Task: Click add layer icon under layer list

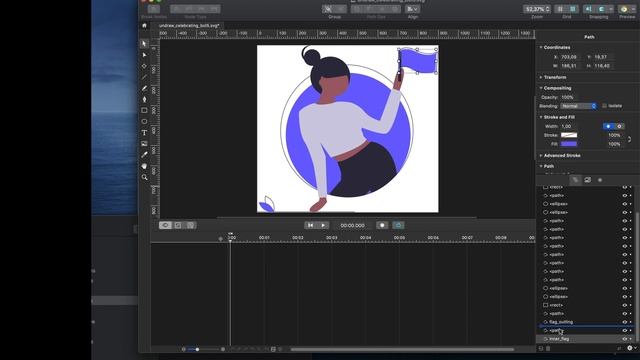Action: (x=541, y=348)
